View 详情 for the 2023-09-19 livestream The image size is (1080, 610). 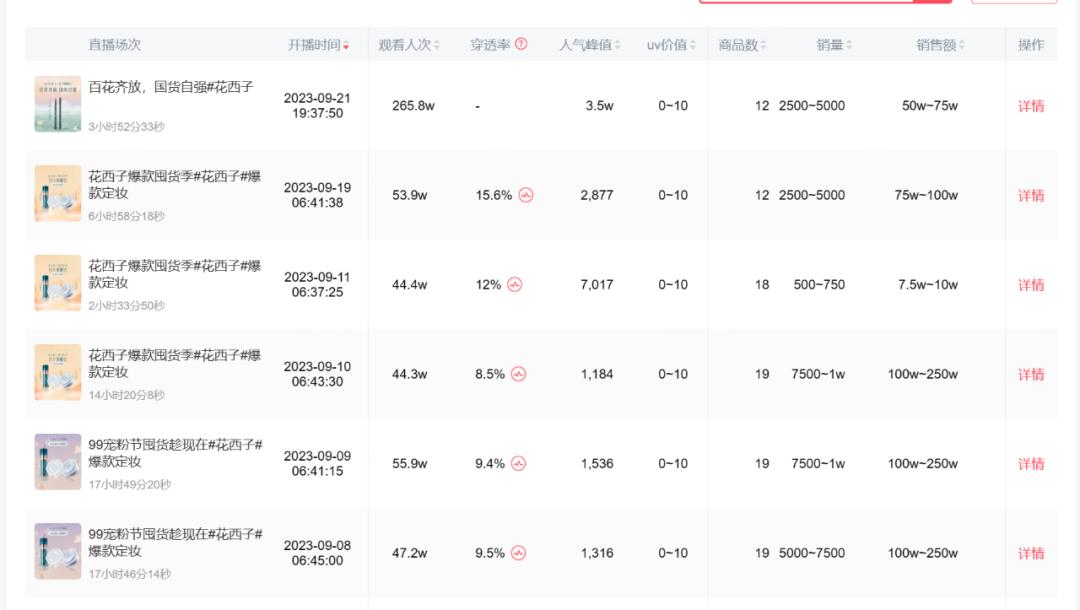(x=1031, y=195)
